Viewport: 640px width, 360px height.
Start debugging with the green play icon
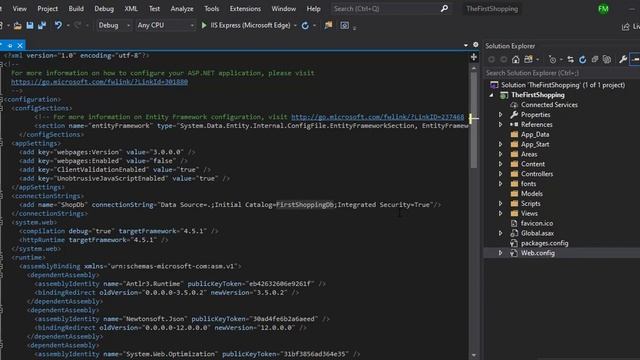pos(204,25)
